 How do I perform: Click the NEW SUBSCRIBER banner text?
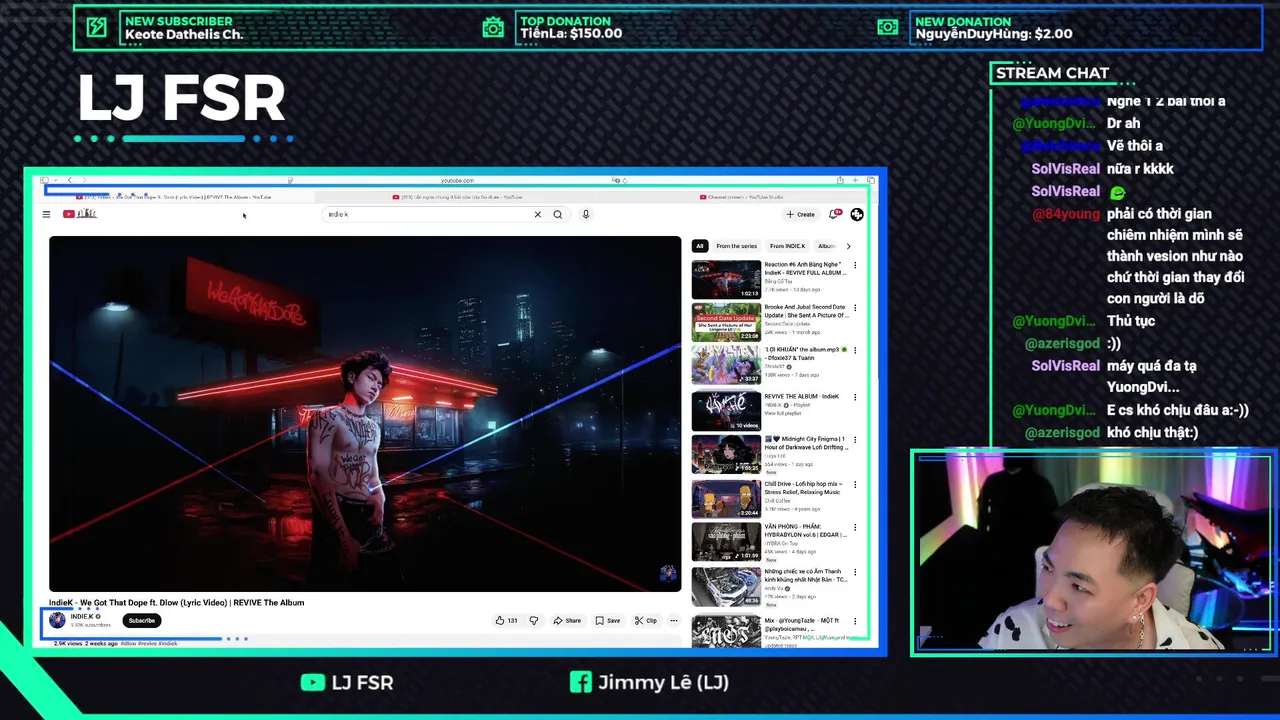click(184, 27)
